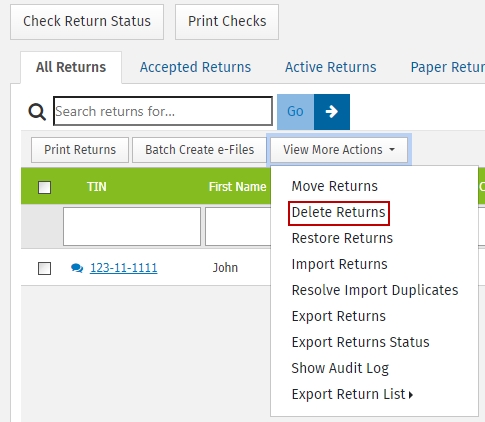Click the magnifying glass search icon
The image size is (485, 422).
(x=37, y=112)
